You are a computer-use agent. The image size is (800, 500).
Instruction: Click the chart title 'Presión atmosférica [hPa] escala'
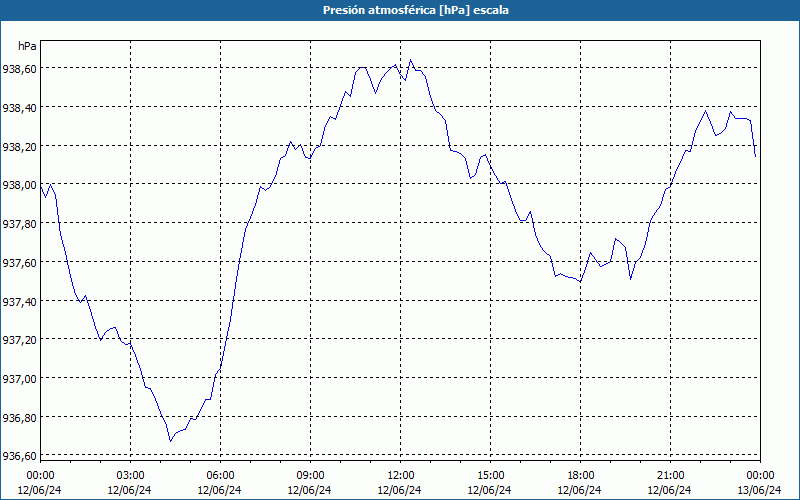tap(400, 10)
